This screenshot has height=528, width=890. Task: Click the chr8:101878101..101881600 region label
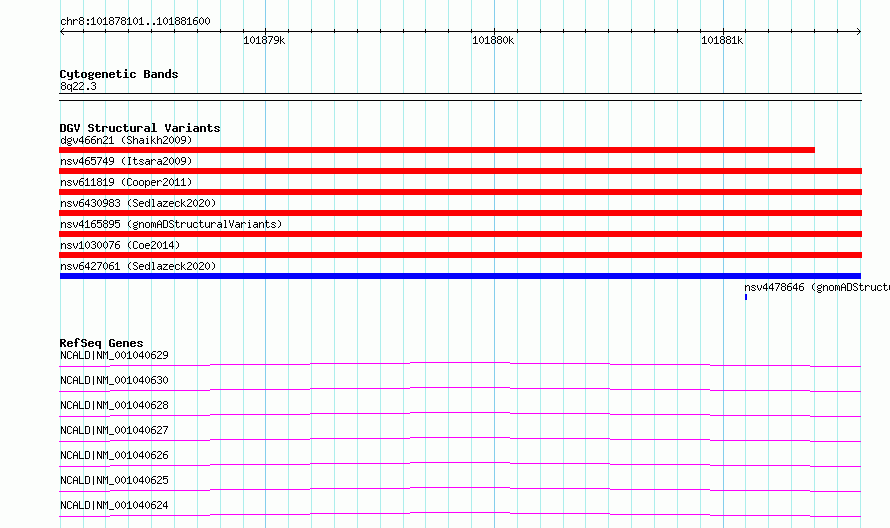point(135,22)
